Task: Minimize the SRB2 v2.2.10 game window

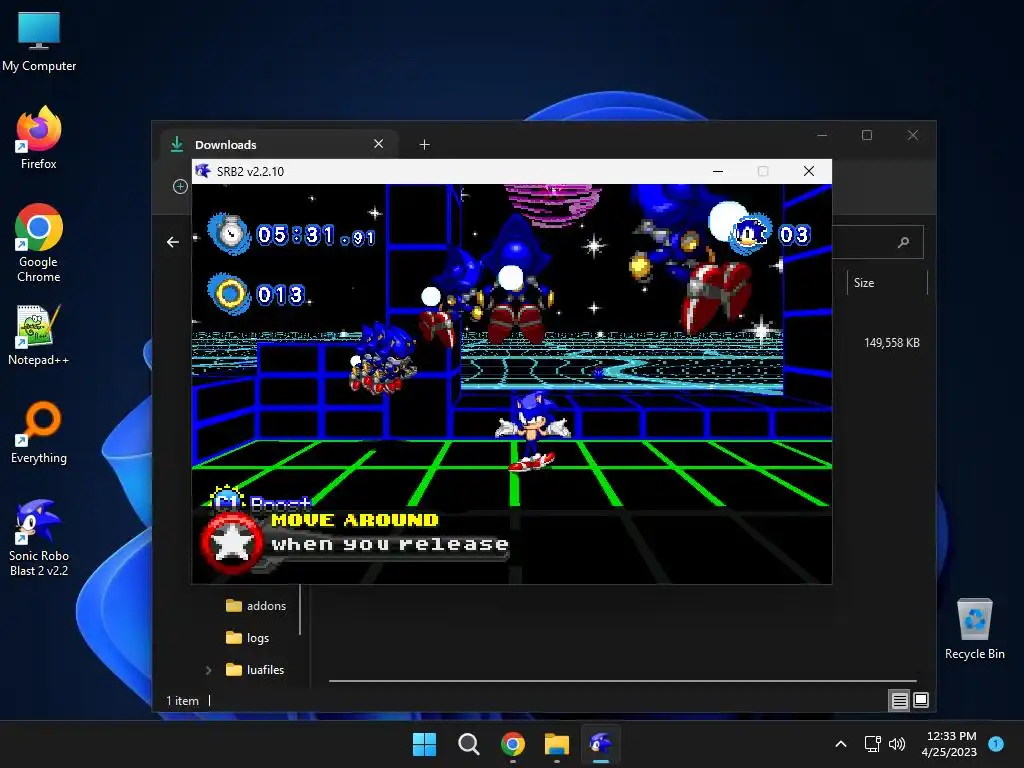Action: [x=718, y=171]
